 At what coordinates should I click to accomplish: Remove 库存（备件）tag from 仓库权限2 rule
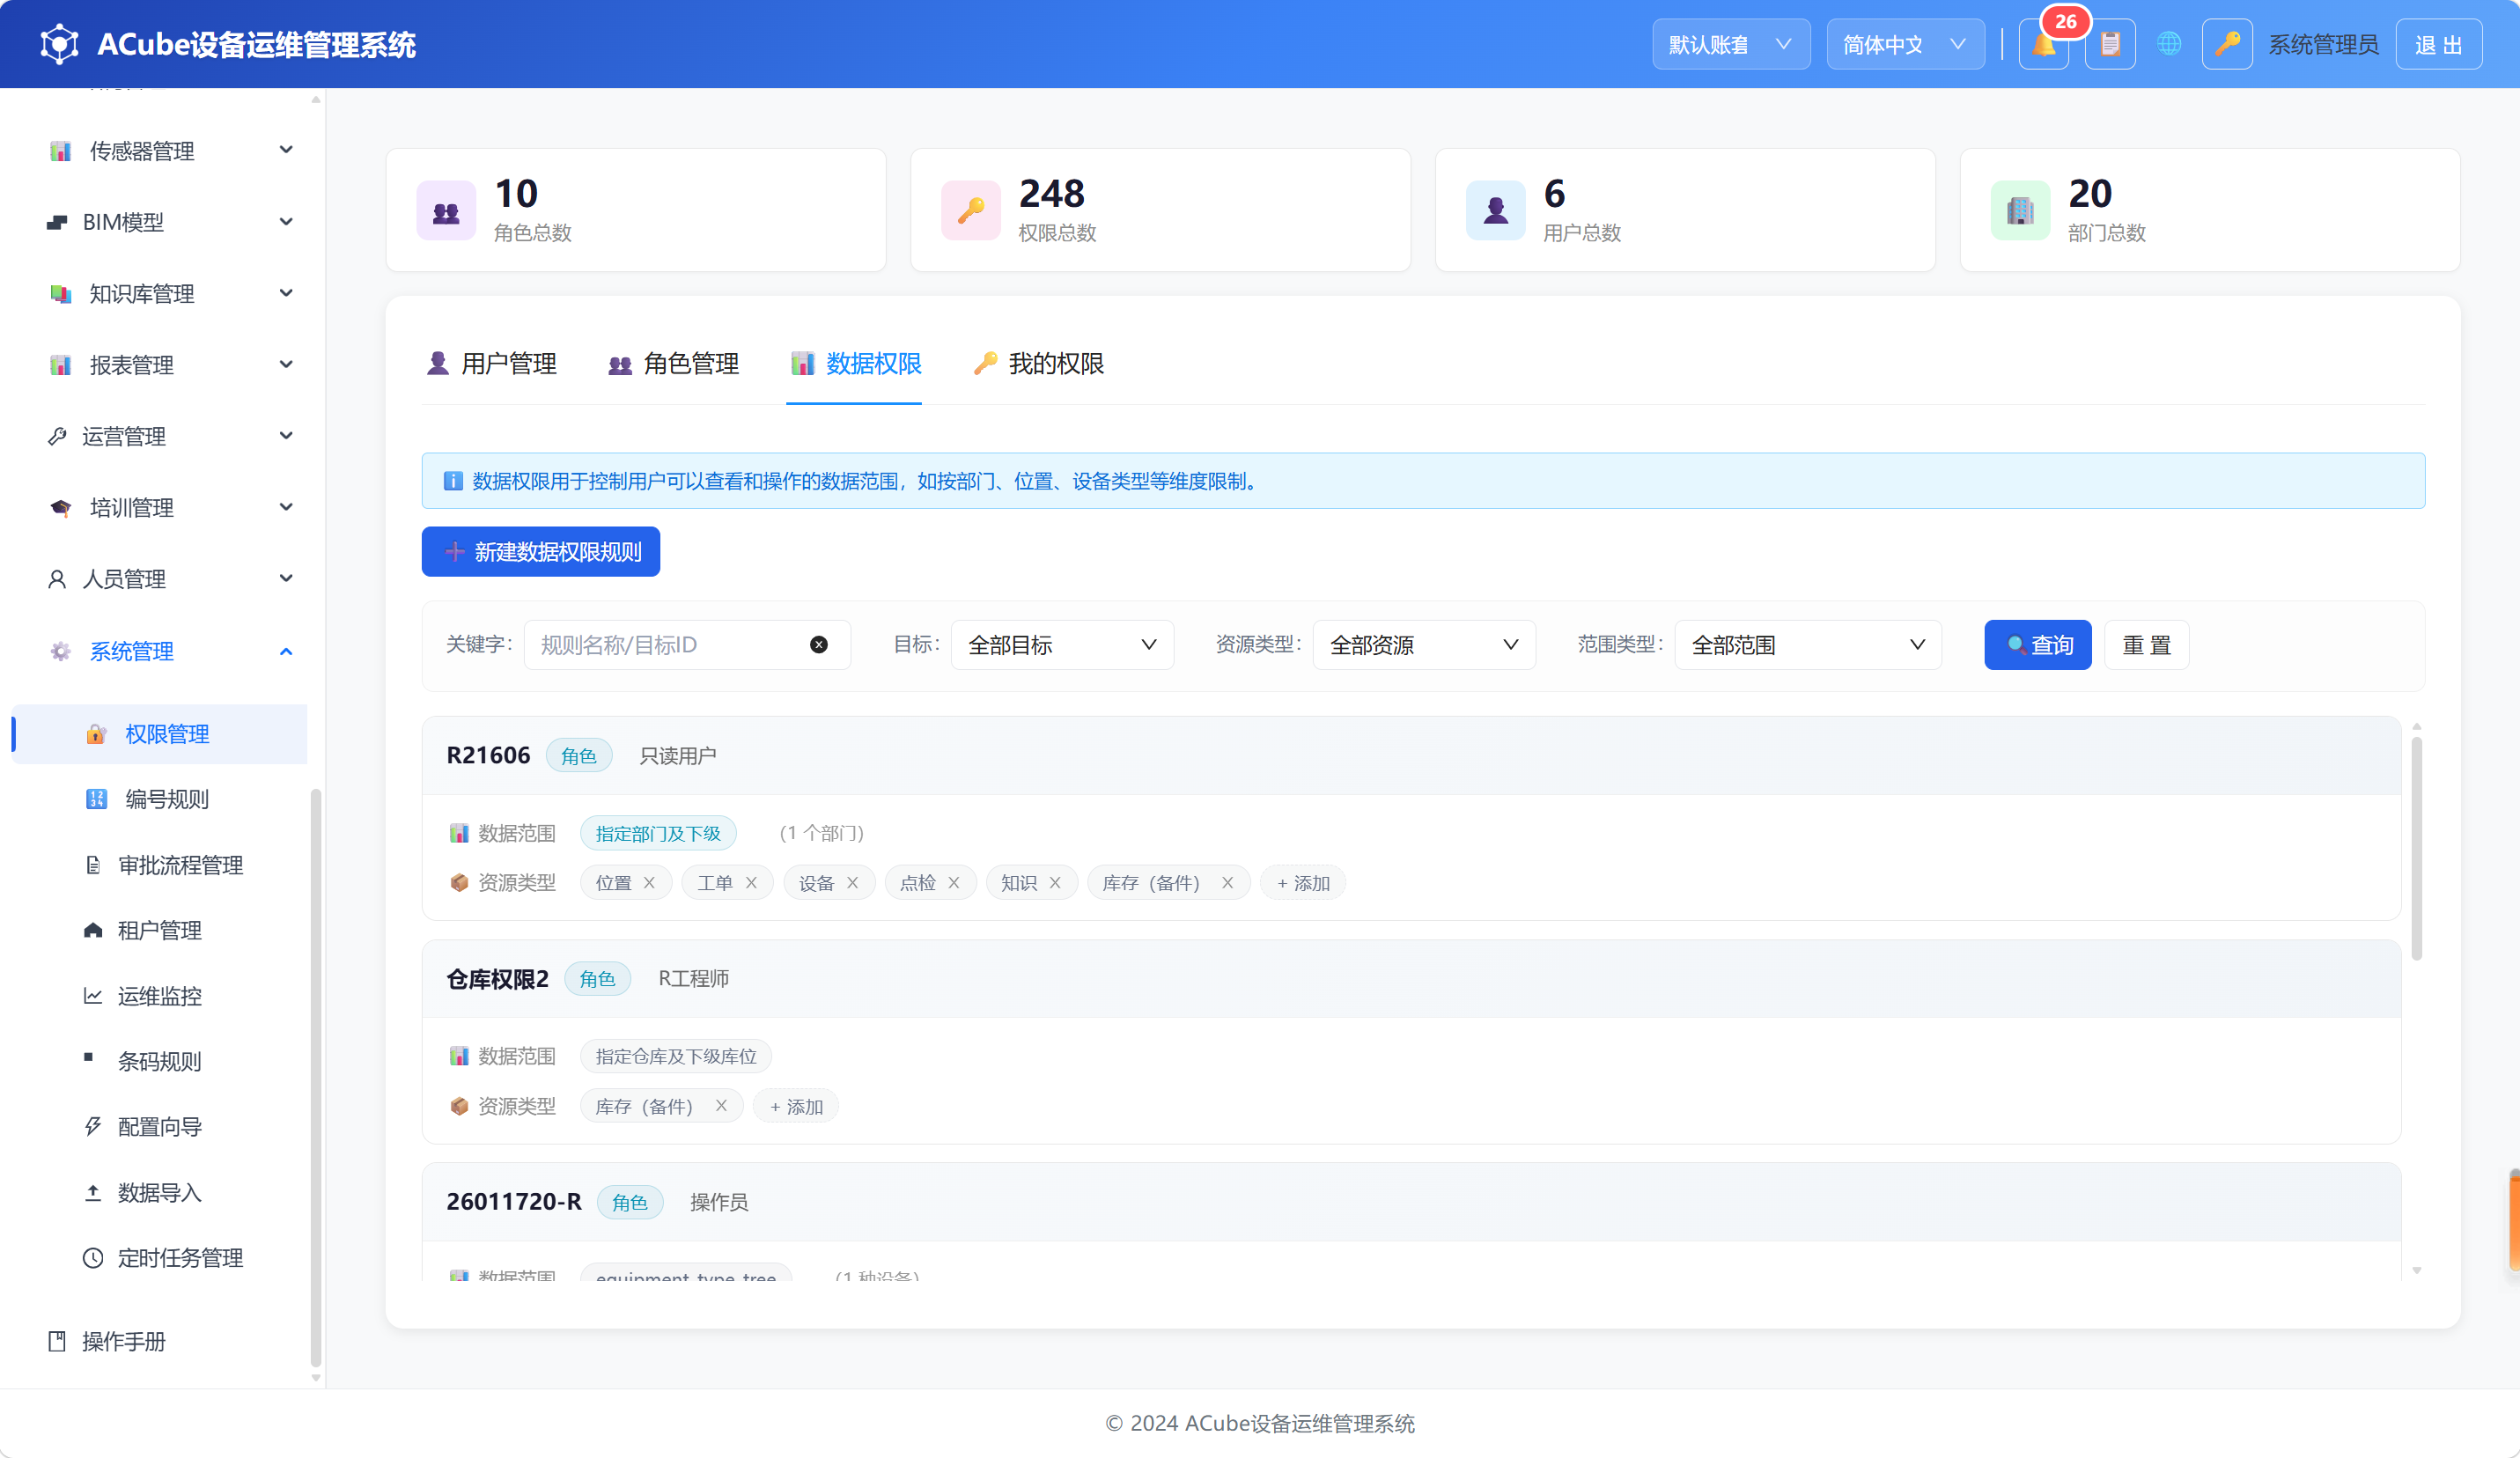(x=721, y=1106)
